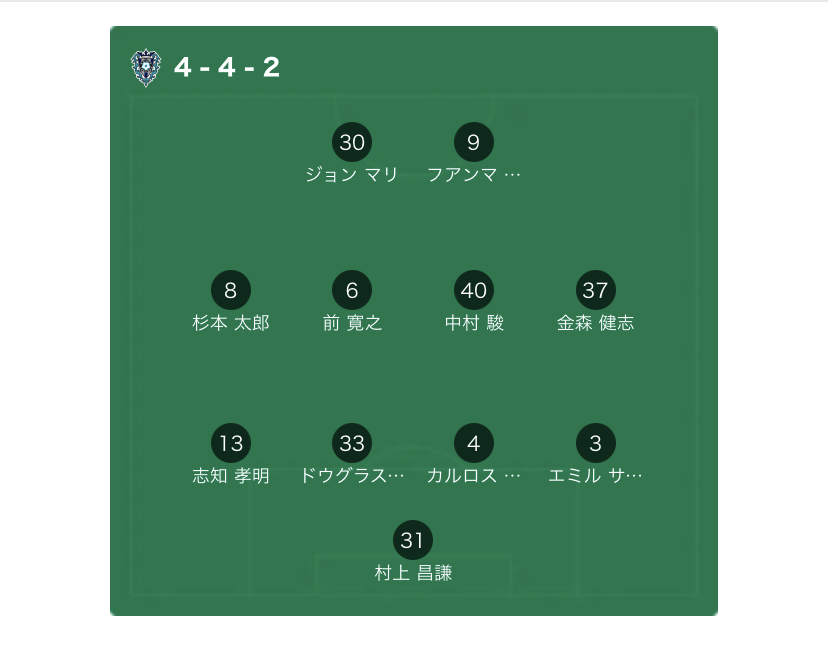Click the number 3 defender circle
Viewport: 828px width, 645px height.
[x=595, y=443]
